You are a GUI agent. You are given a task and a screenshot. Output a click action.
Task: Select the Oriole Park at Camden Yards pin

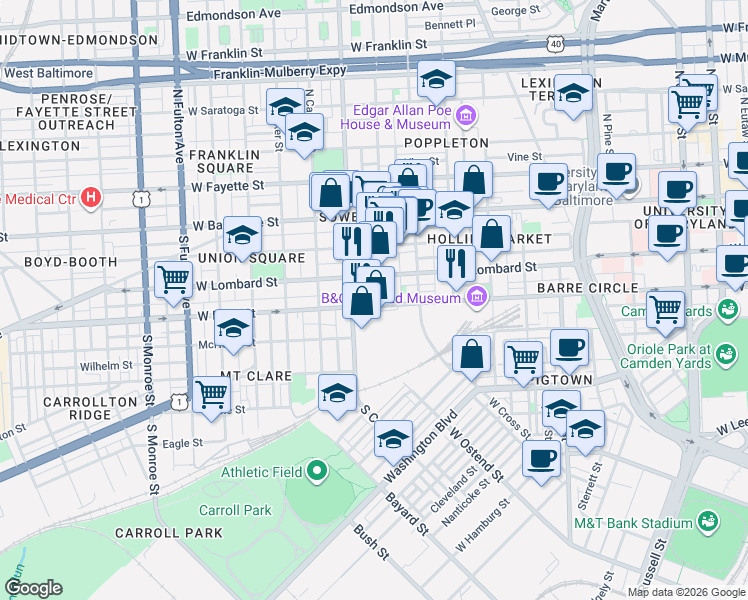point(726,356)
